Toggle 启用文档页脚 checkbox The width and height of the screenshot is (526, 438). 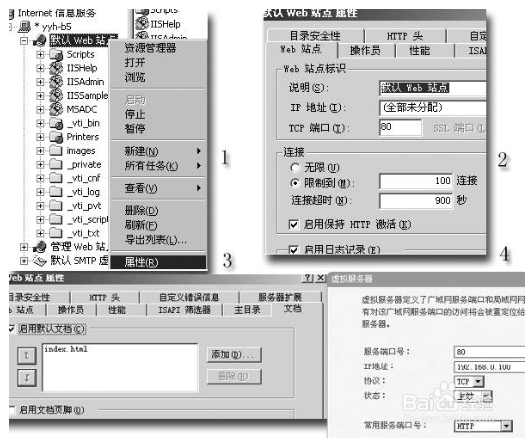pos(11,410)
